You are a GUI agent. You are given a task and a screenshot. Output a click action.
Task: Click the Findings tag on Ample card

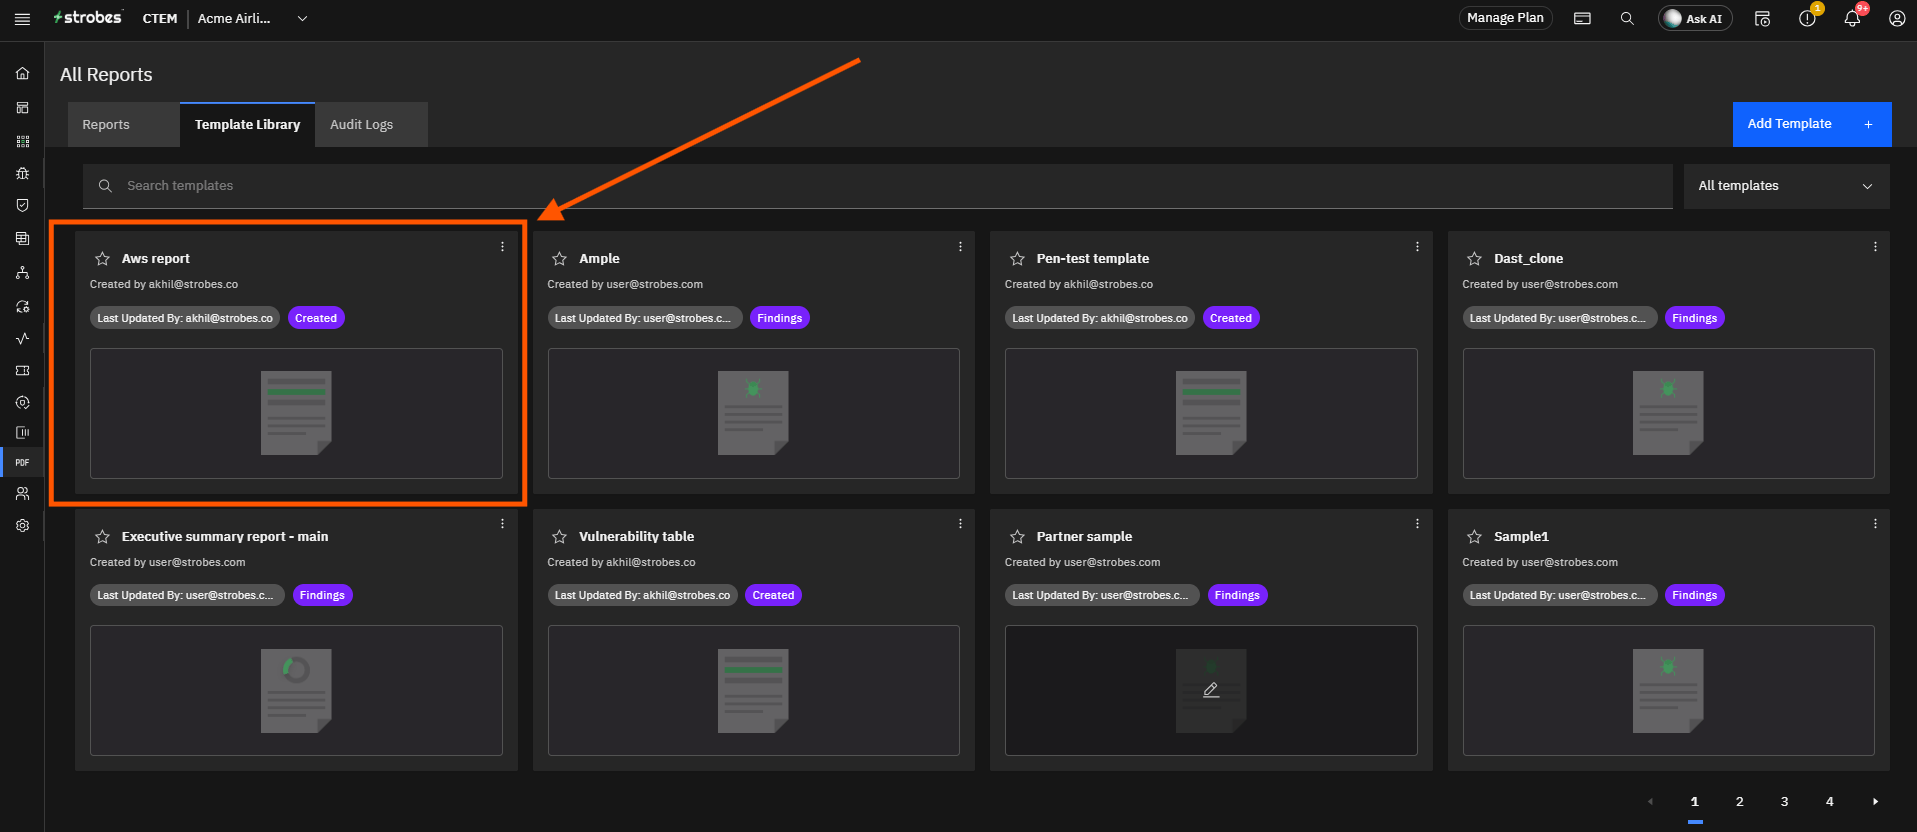[779, 318]
